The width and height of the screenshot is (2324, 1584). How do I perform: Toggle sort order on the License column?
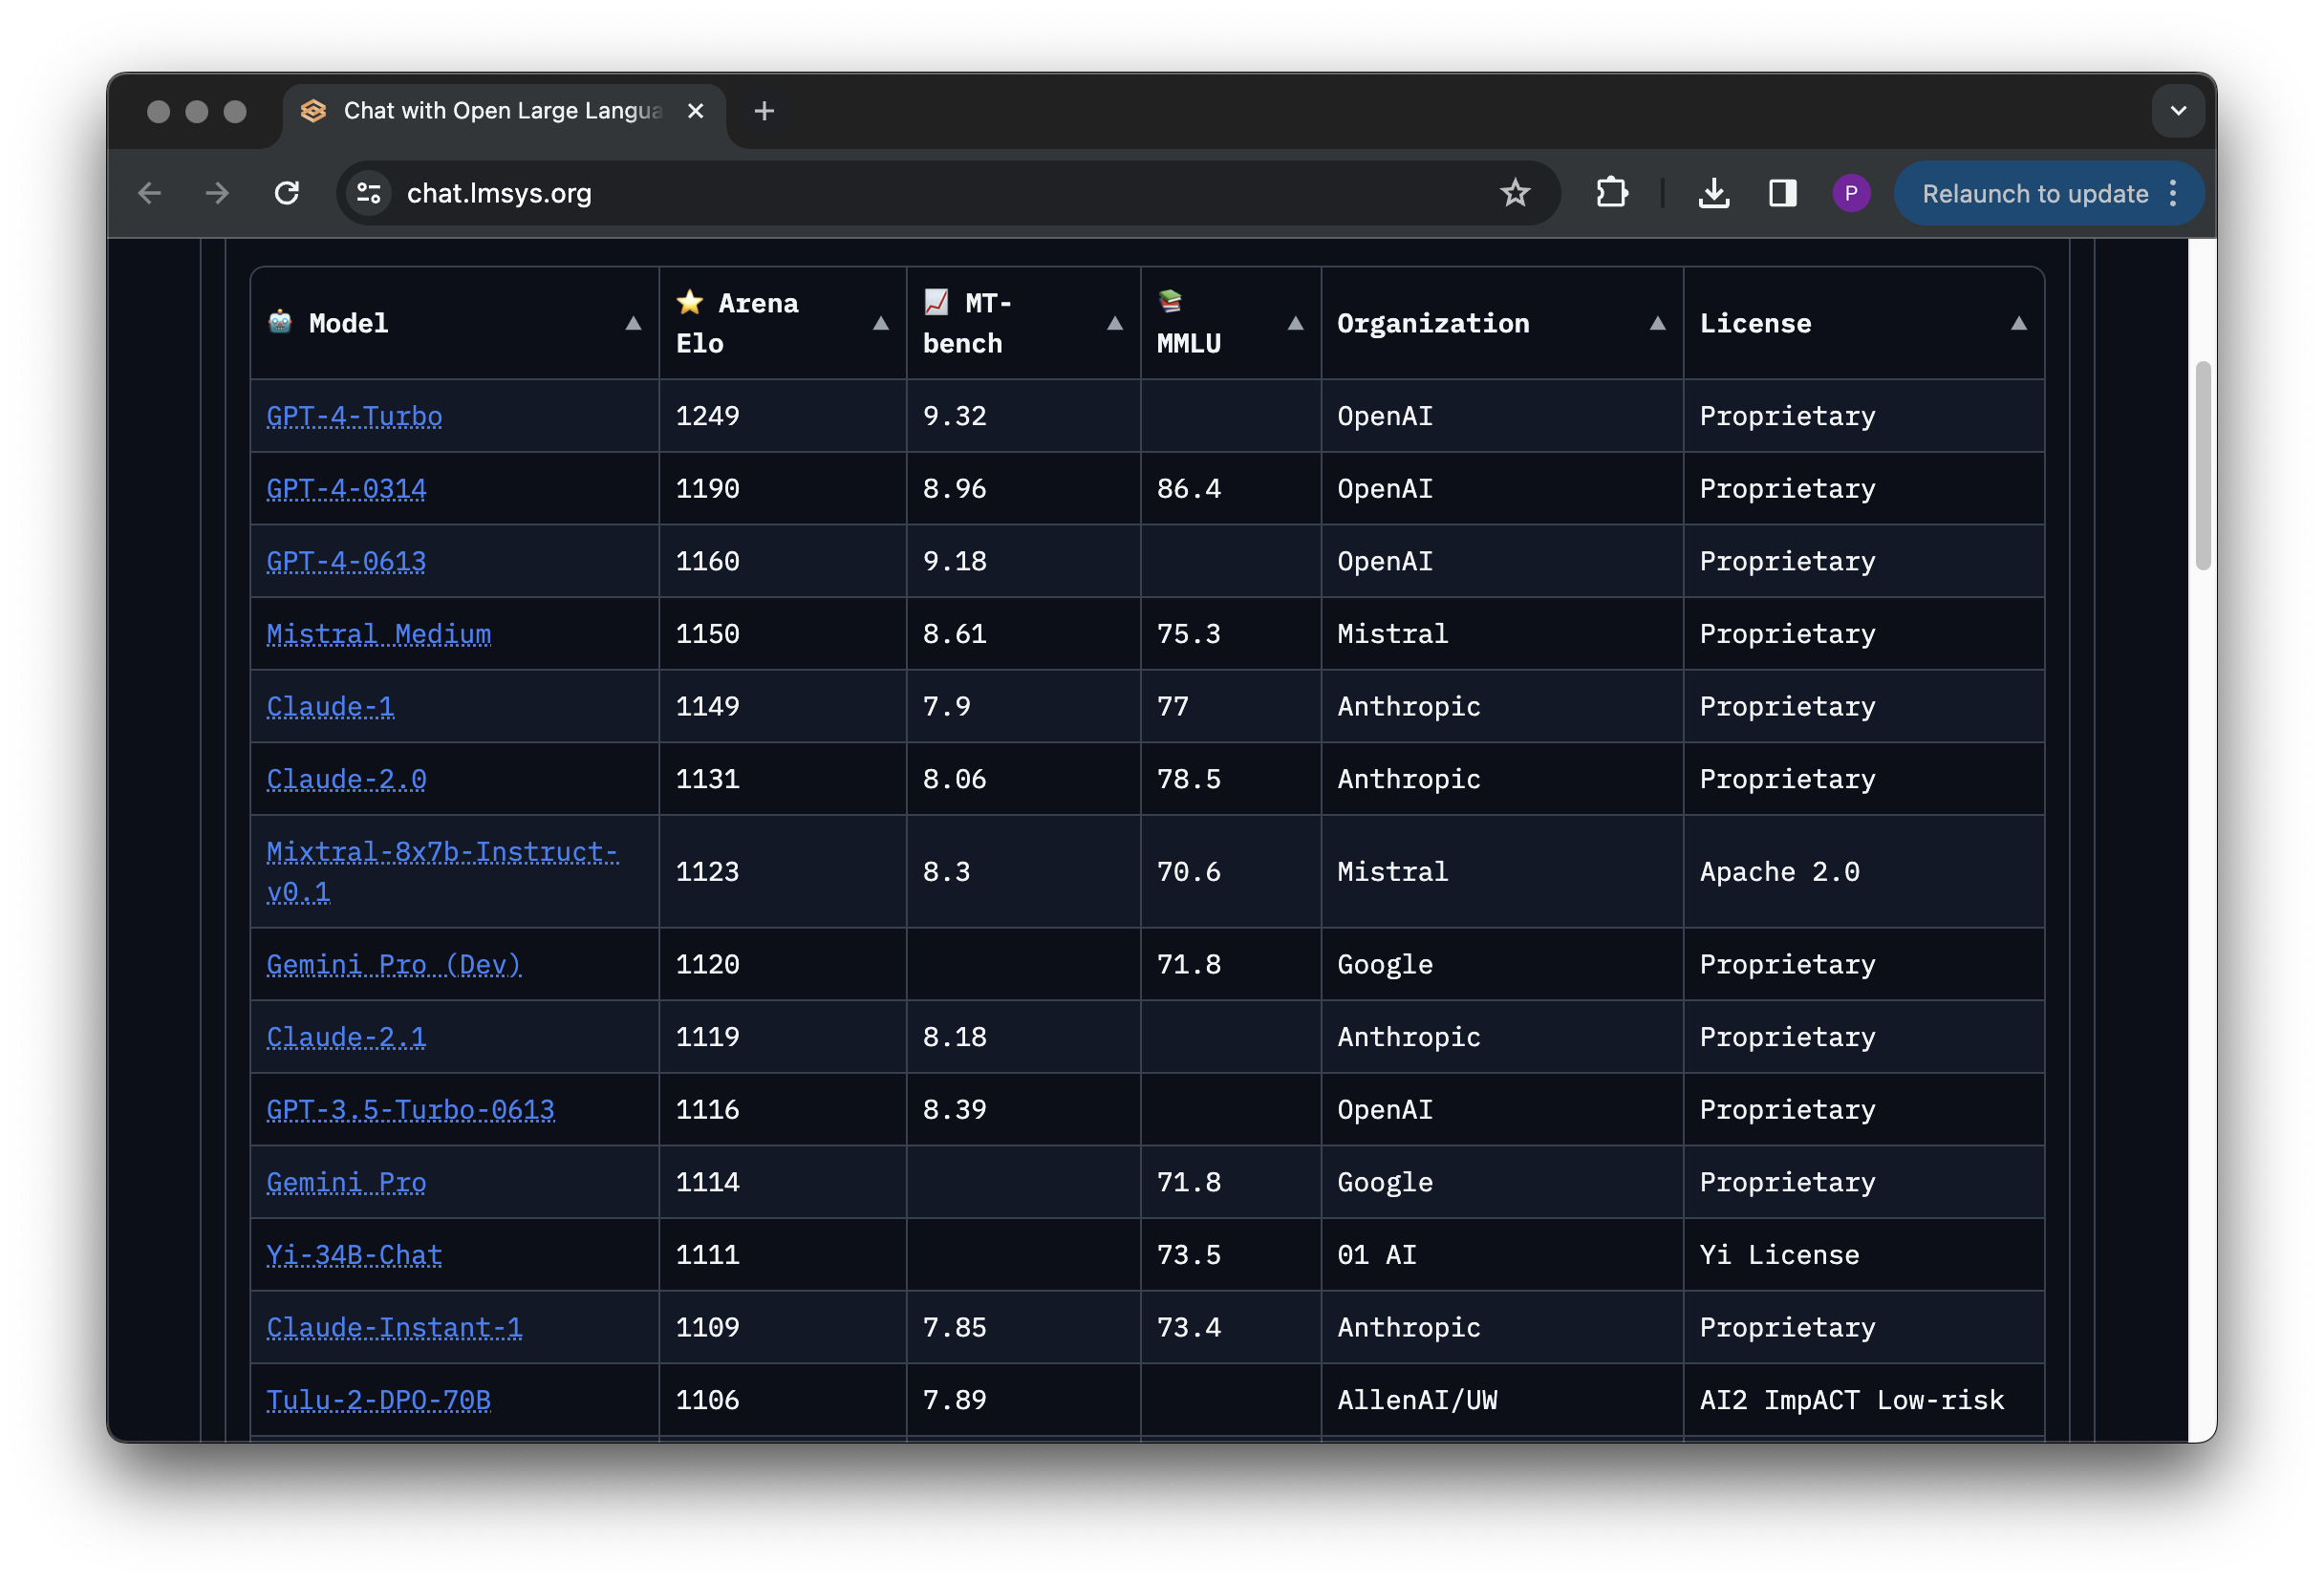2019,323
